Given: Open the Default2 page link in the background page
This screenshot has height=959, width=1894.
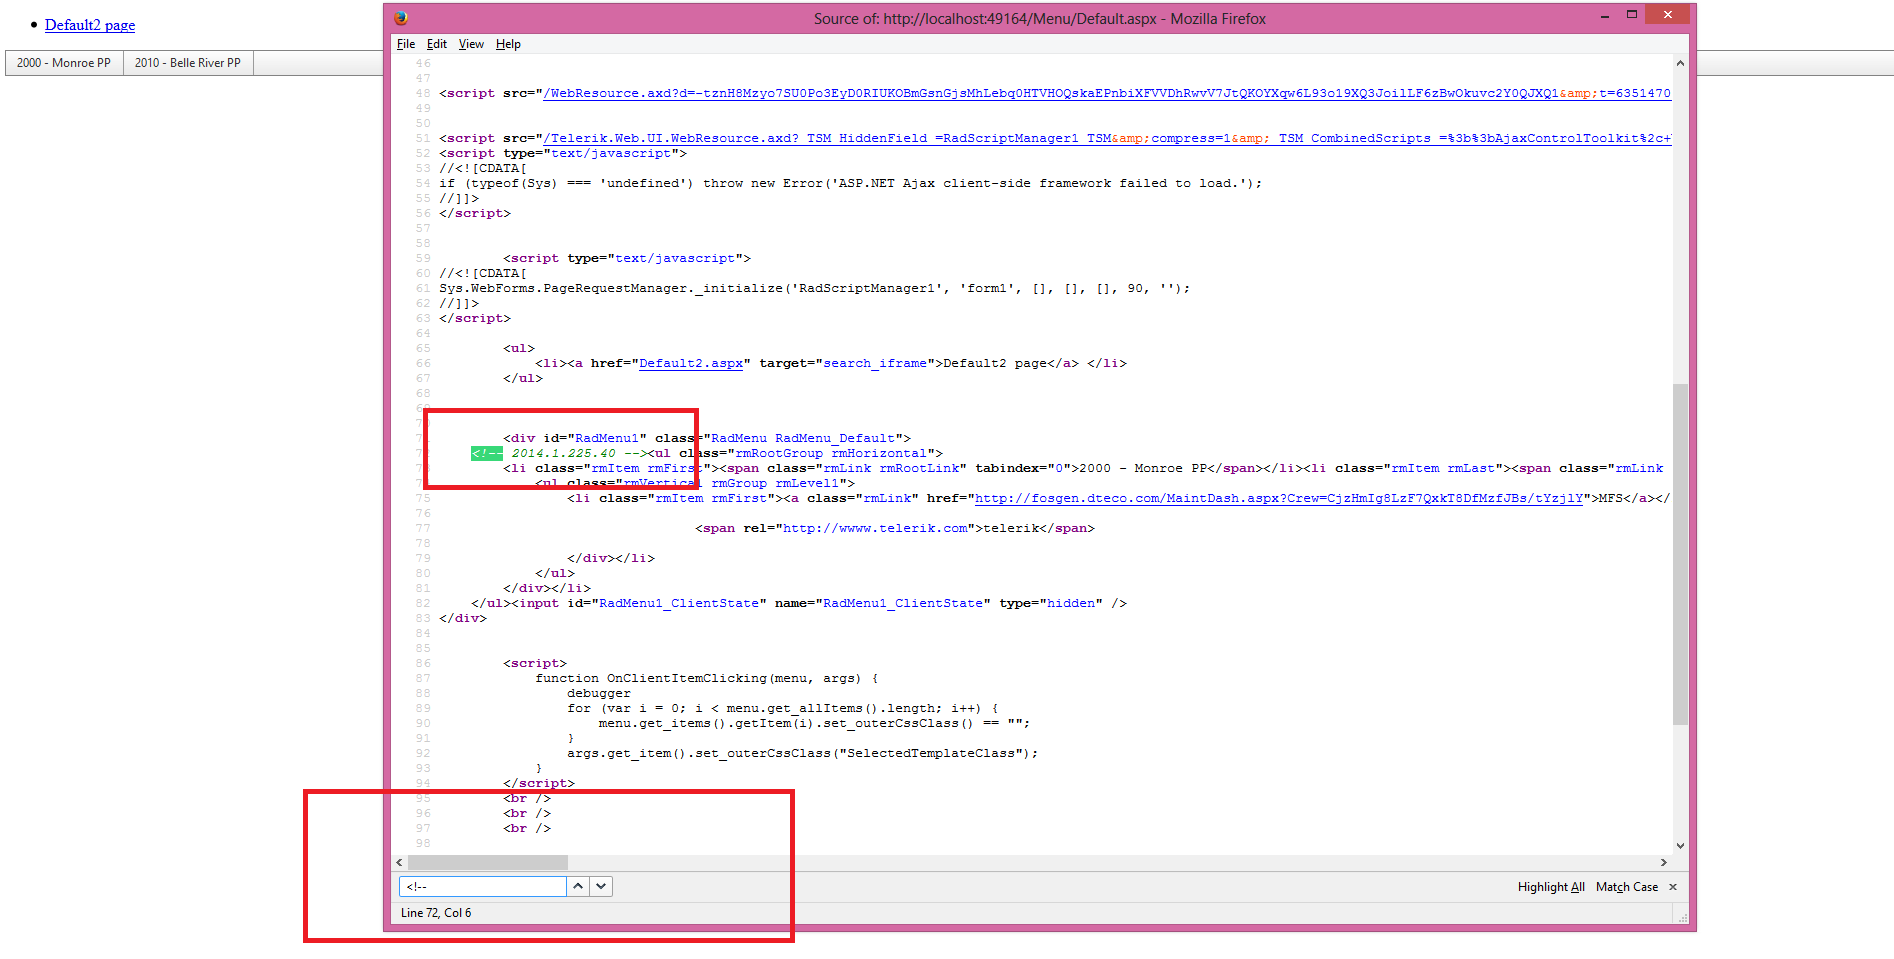Looking at the screenshot, I should coord(90,25).
